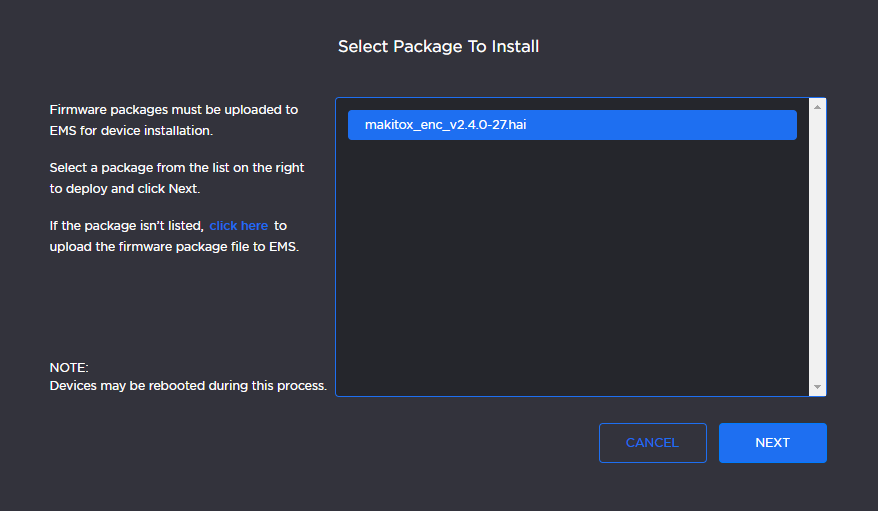Click blank space right of the package name
The height and width of the screenshot is (511, 878).
[680, 125]
